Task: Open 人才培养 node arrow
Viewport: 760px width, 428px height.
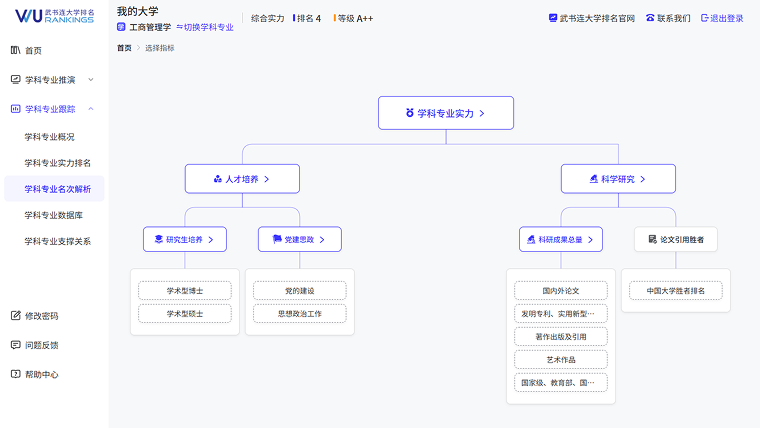Action: pos(267,179)
